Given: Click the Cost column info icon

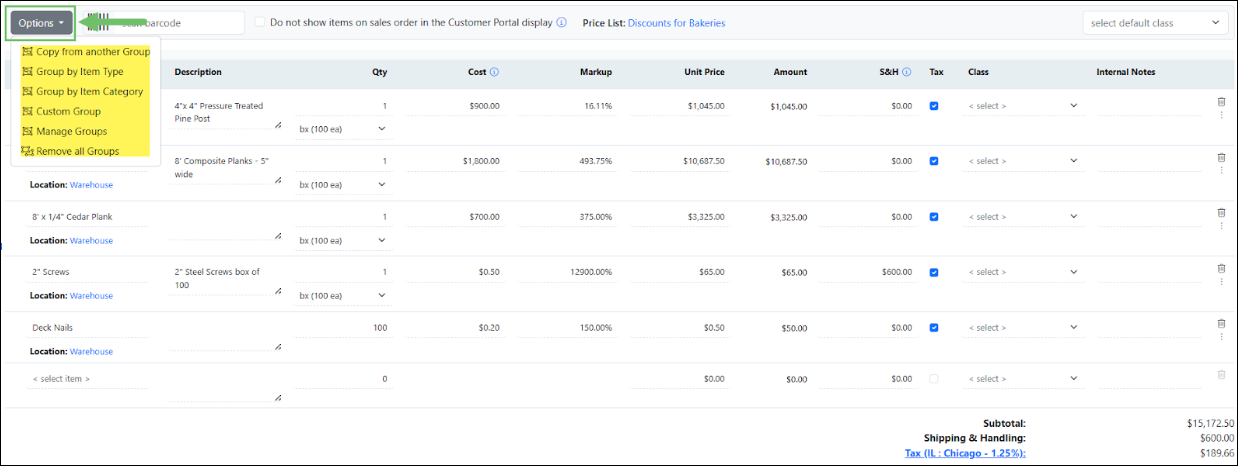Looking at the screenshot, I should click(495, 72).
